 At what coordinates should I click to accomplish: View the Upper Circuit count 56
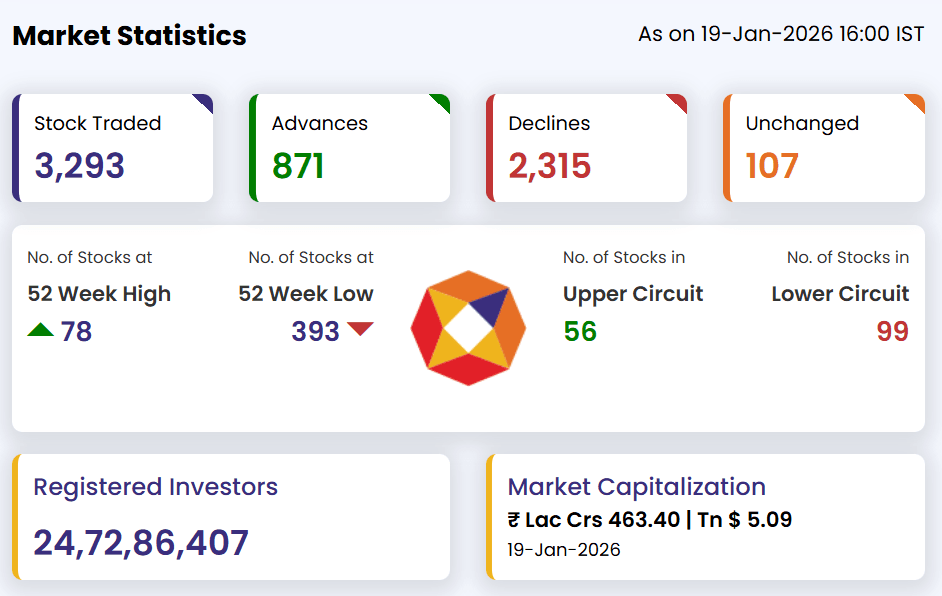coord(580,331)
